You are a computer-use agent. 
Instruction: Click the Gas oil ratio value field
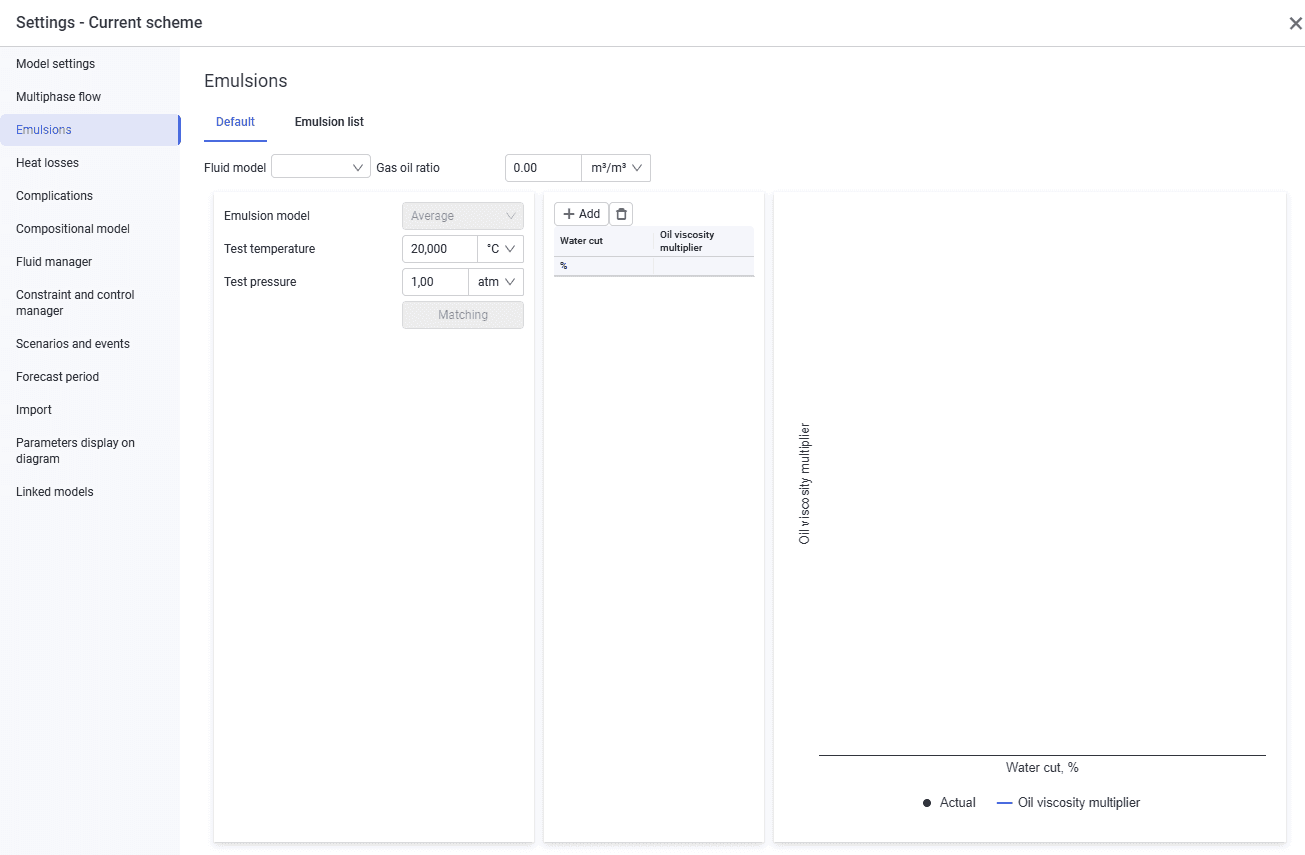click(543, 168)
